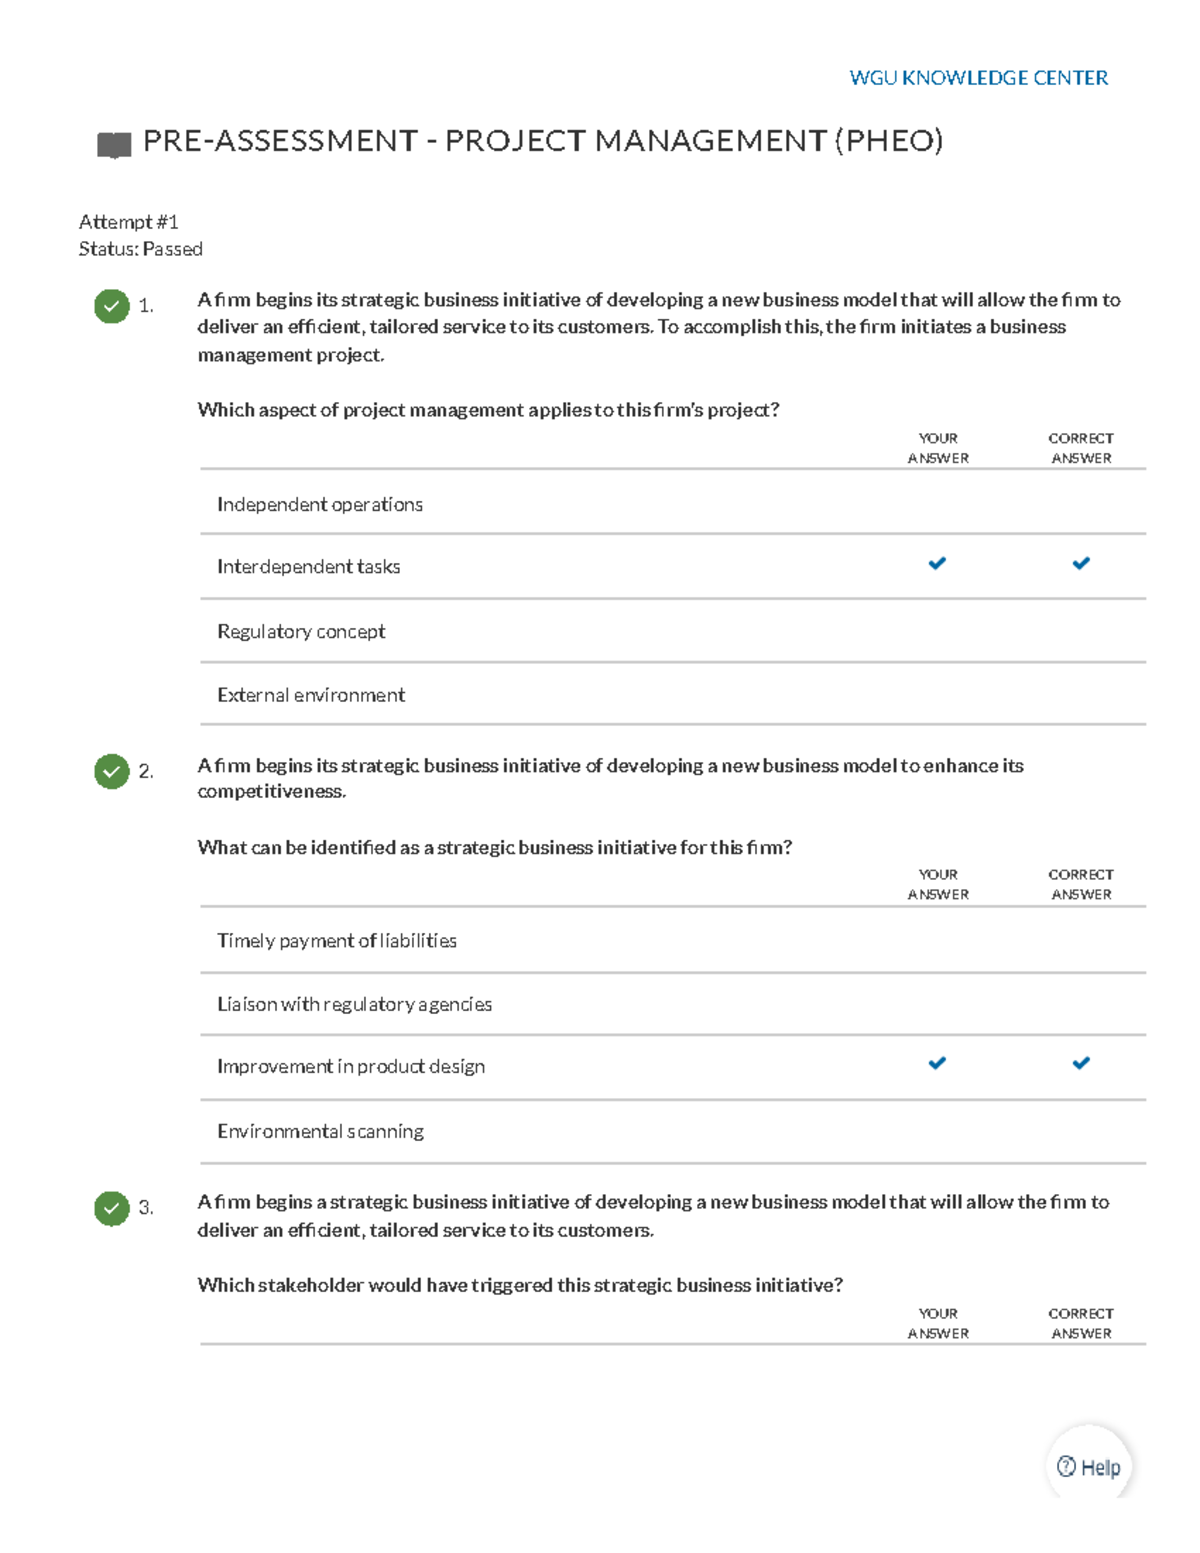The width and height of the screenshot is (1200, 1553).
Task: Select the Regulatory concept answer option
Action: (x=673, y=631)
